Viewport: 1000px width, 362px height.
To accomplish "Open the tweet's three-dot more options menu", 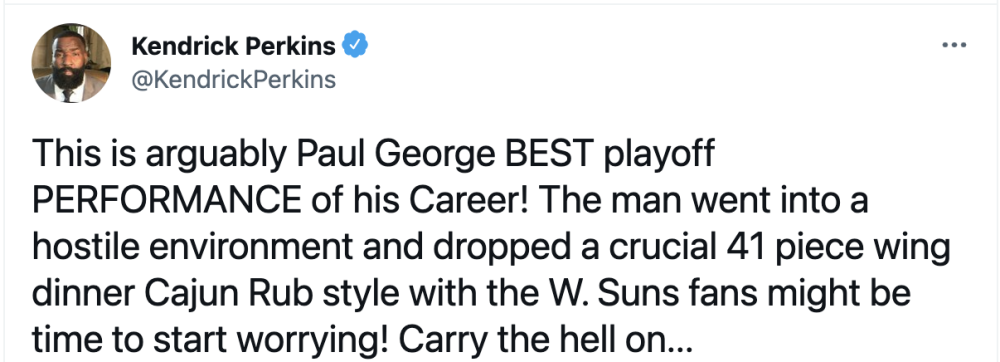I will [x=954, y=45].
